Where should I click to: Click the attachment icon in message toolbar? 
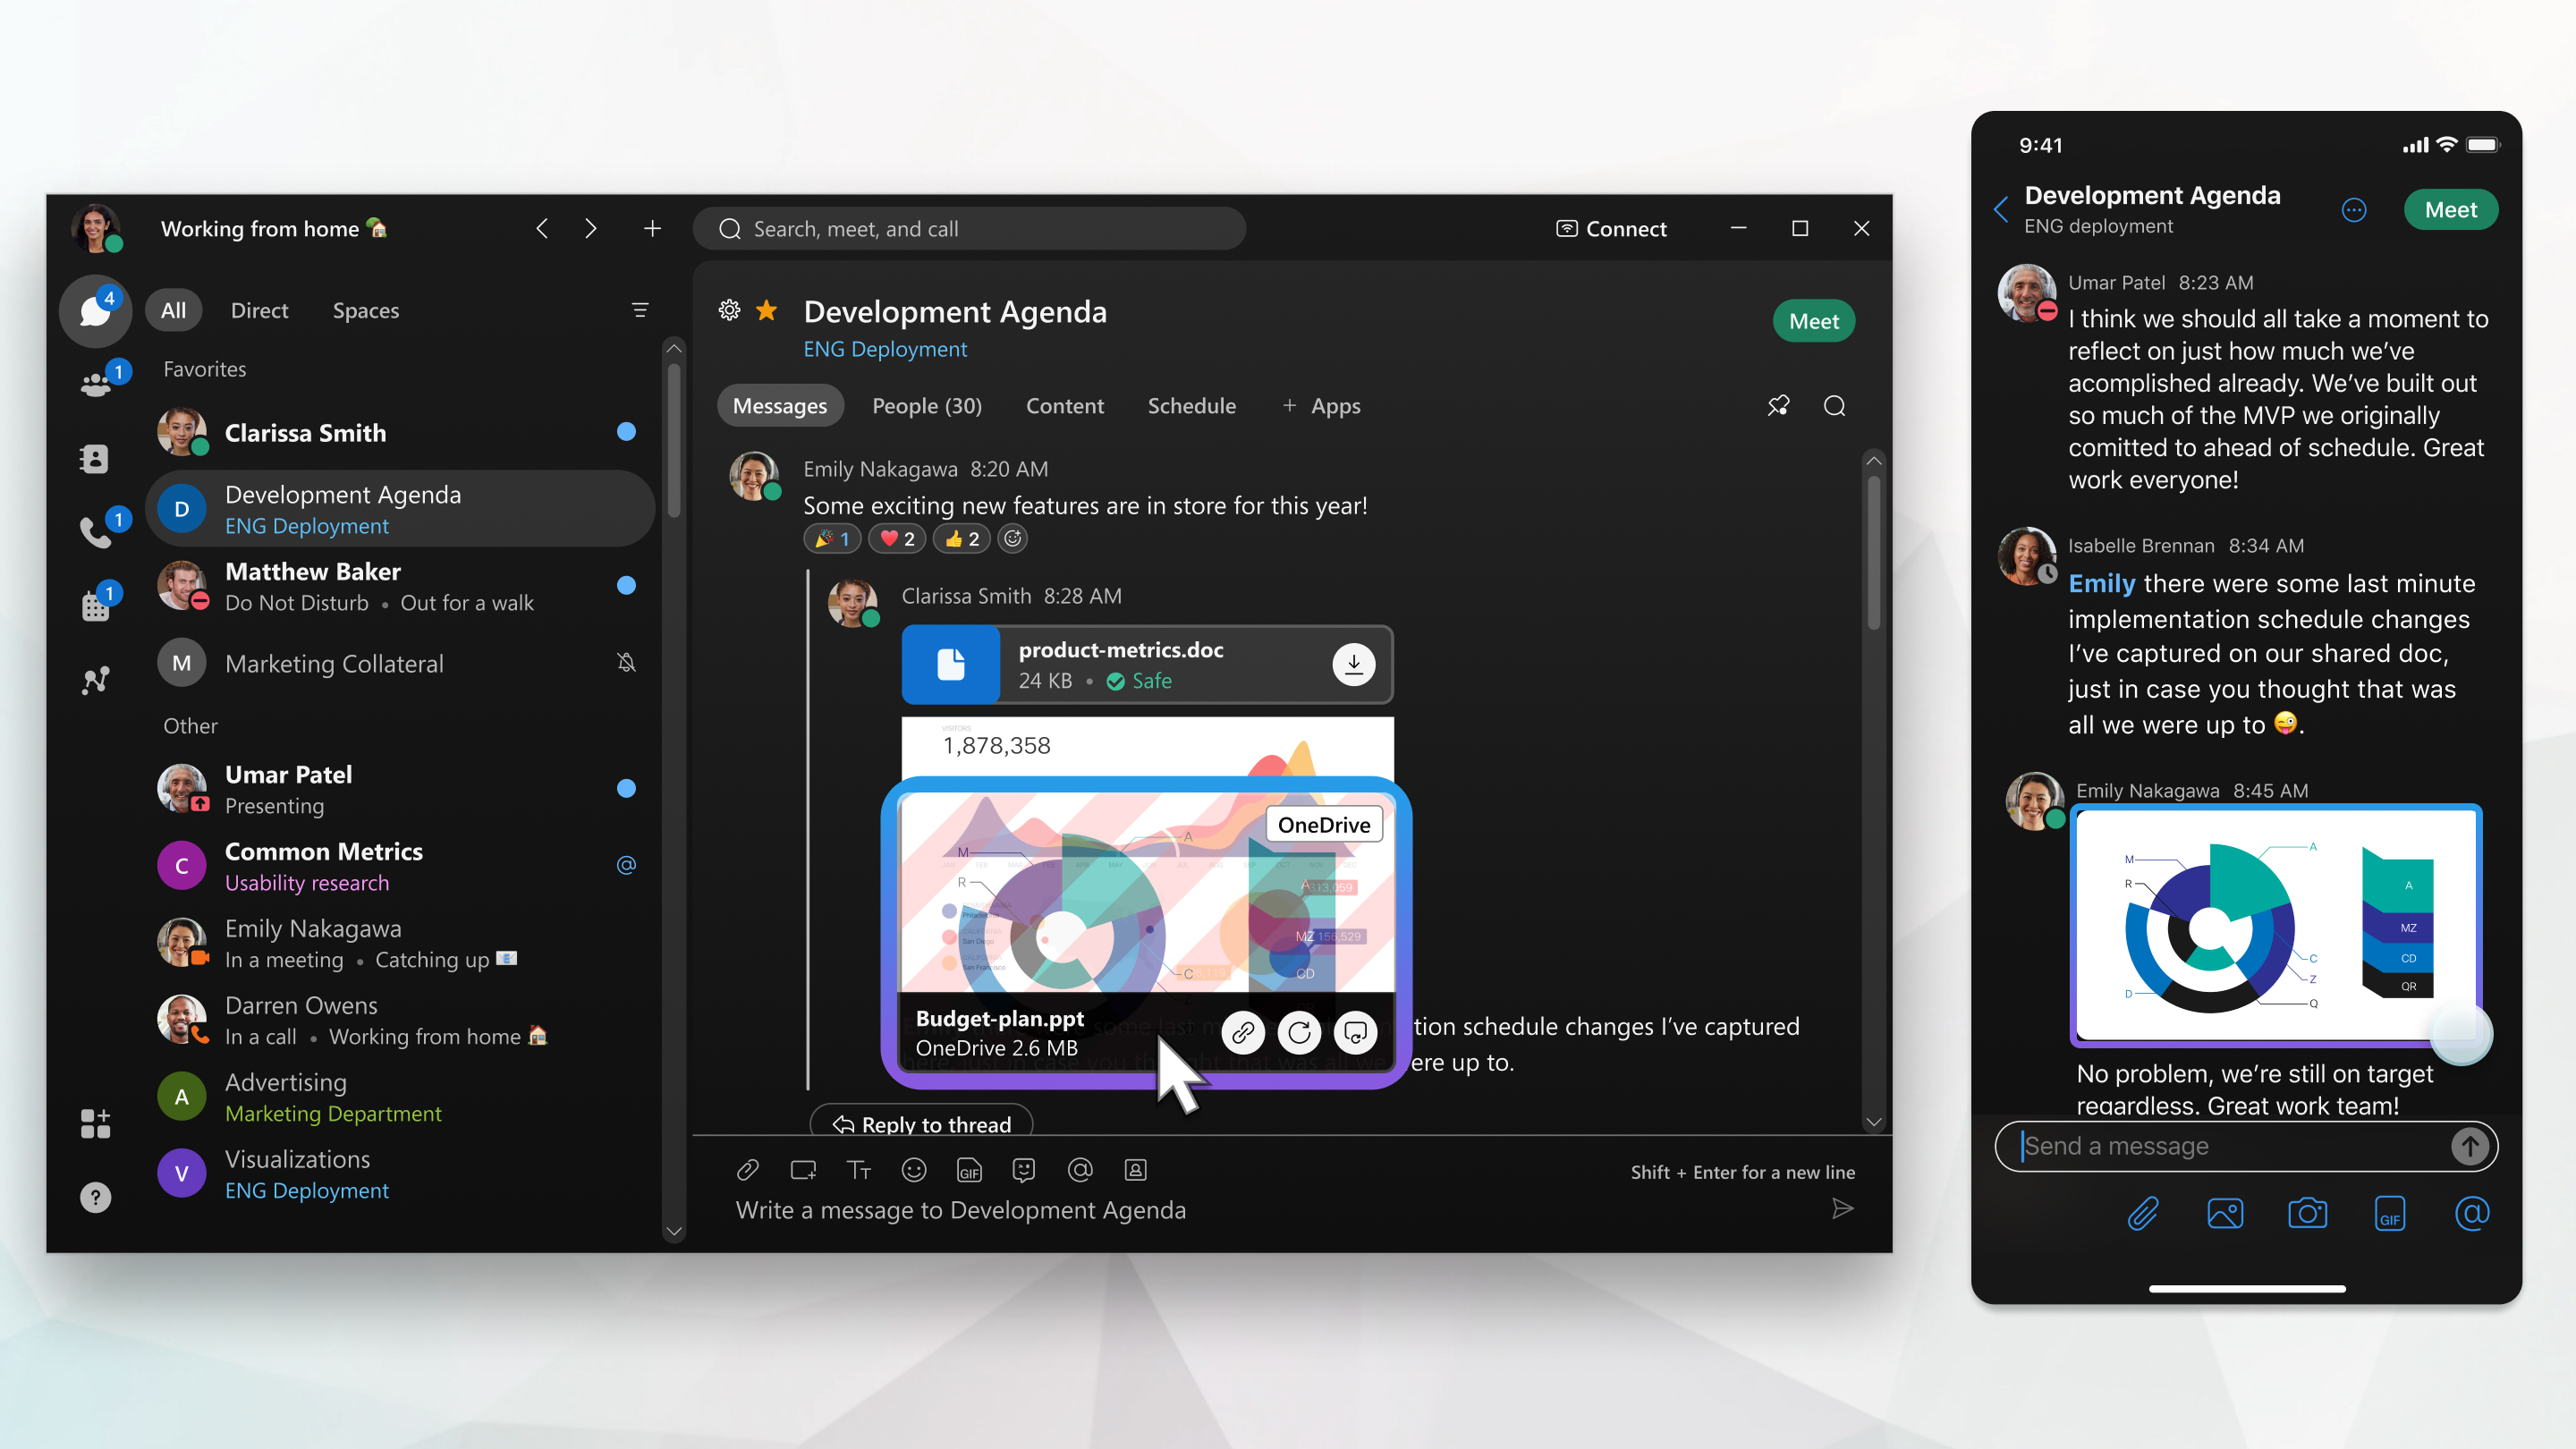click(747, 1169)
